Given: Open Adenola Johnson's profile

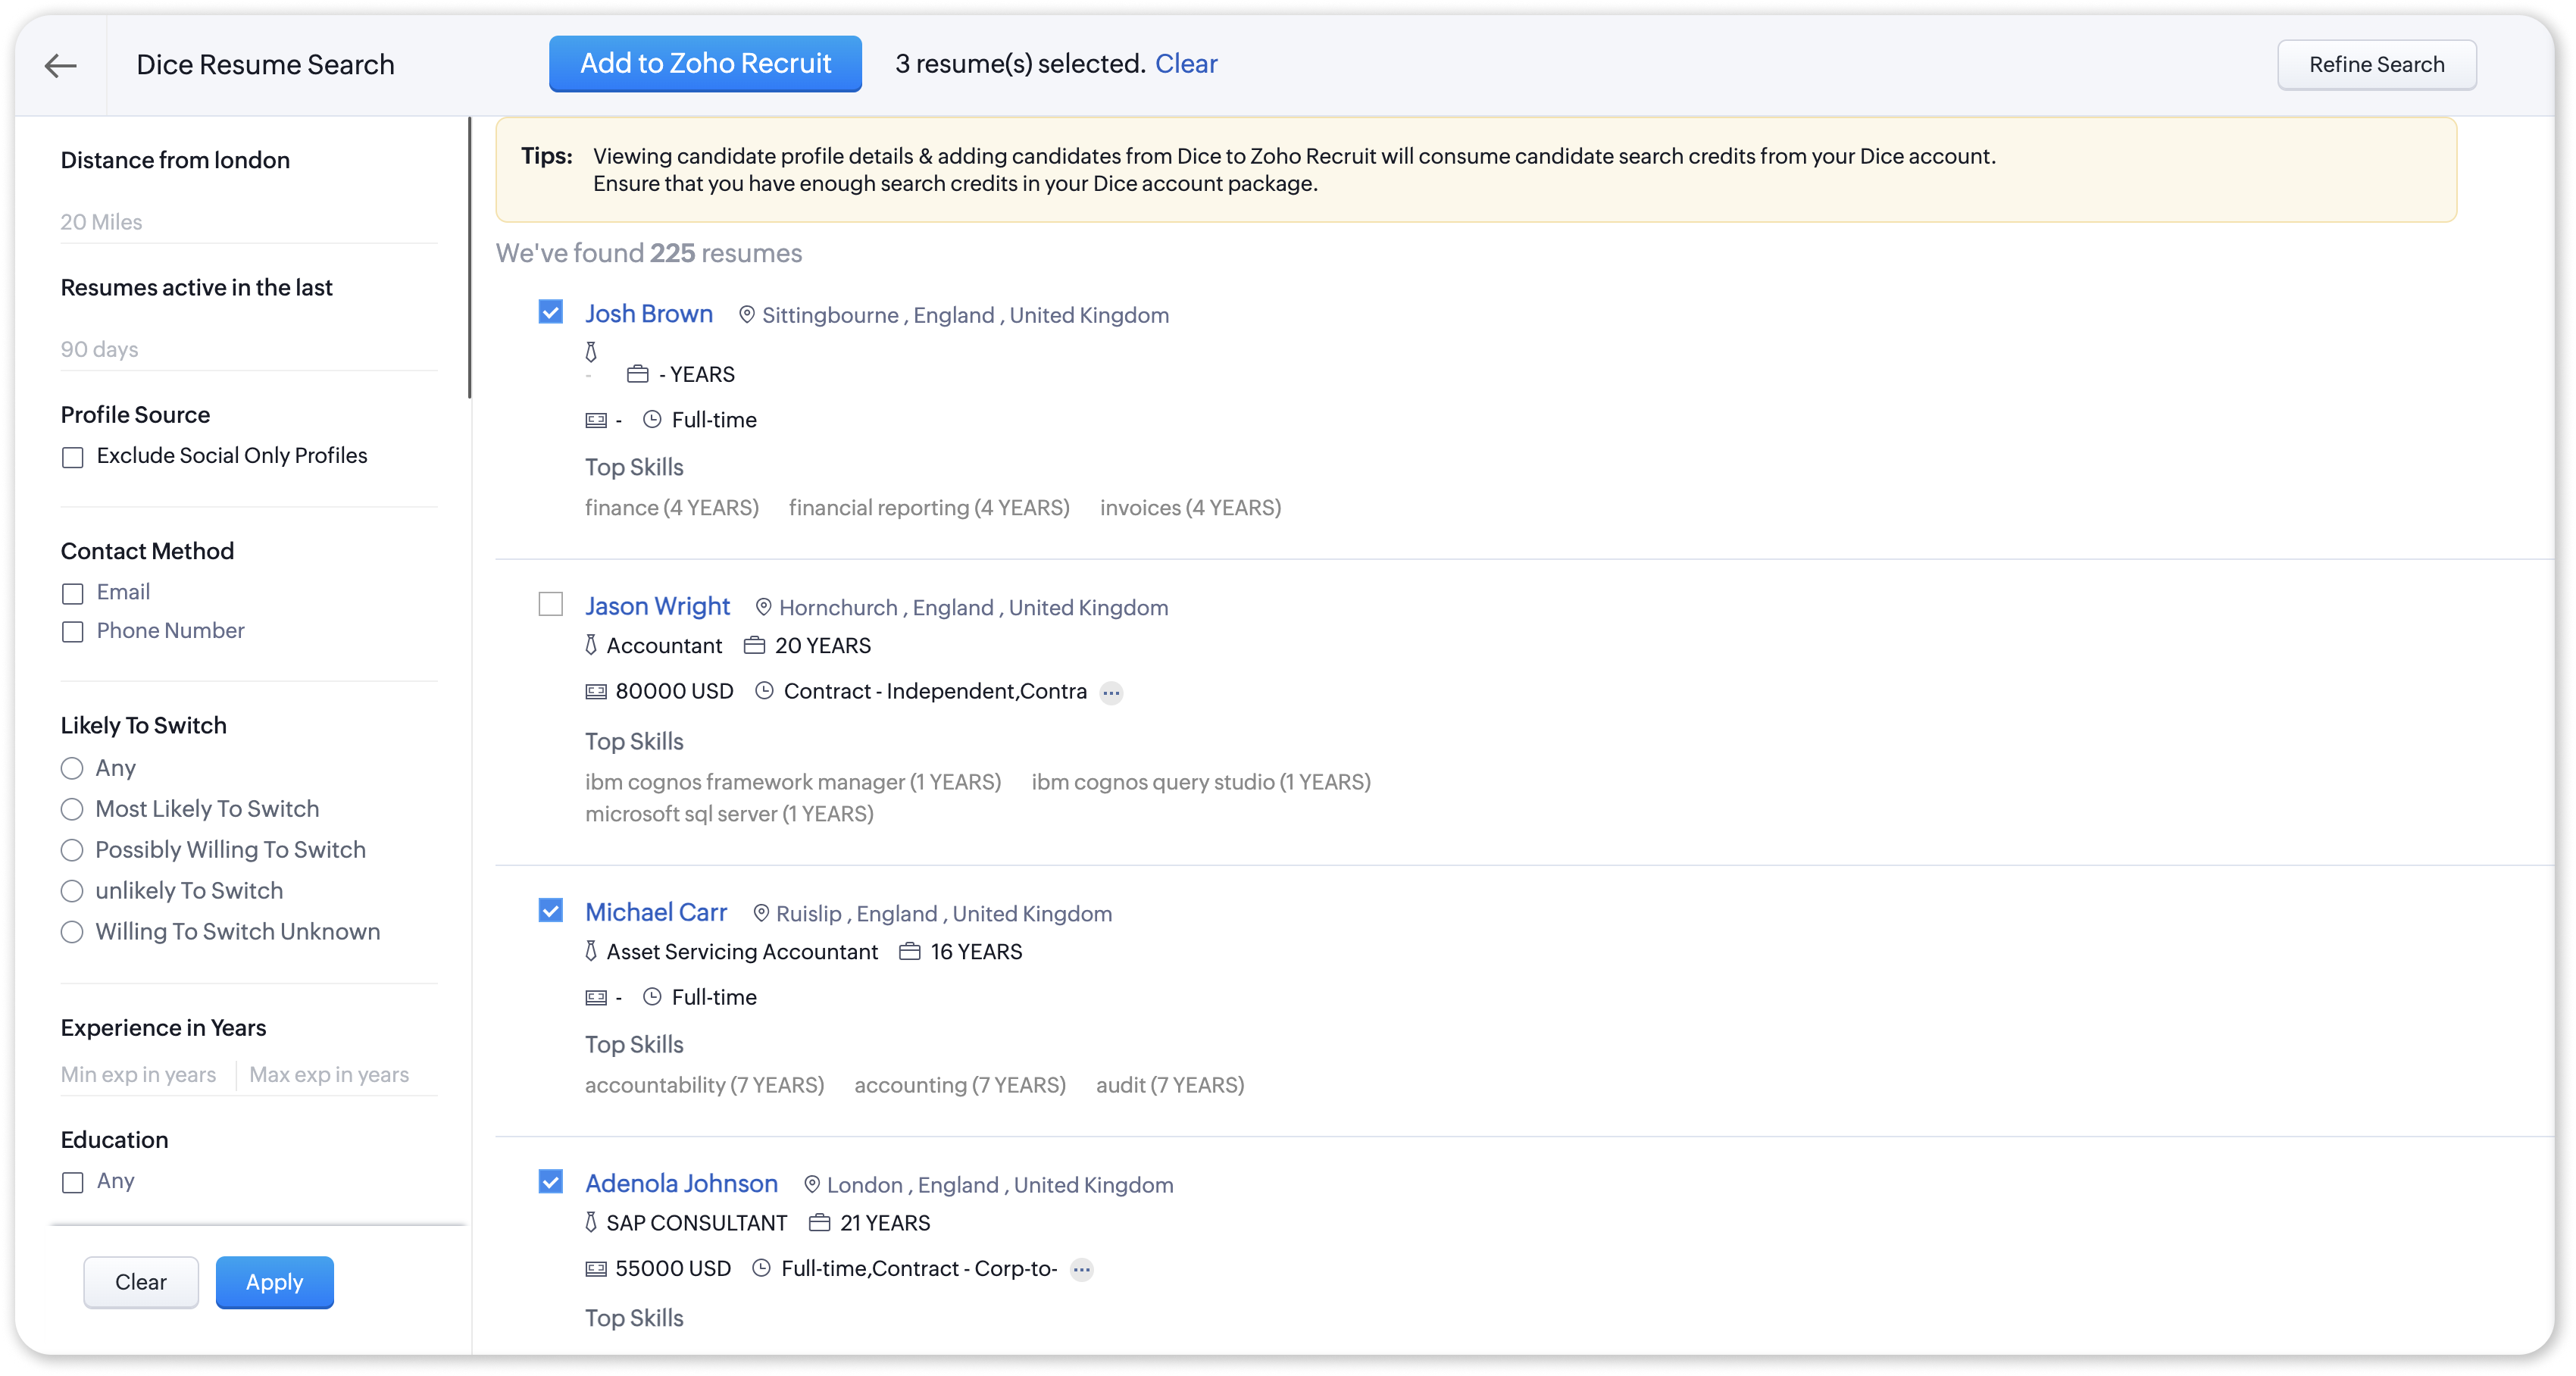Looking at the screenshot, I should [x=681, y=1183].
